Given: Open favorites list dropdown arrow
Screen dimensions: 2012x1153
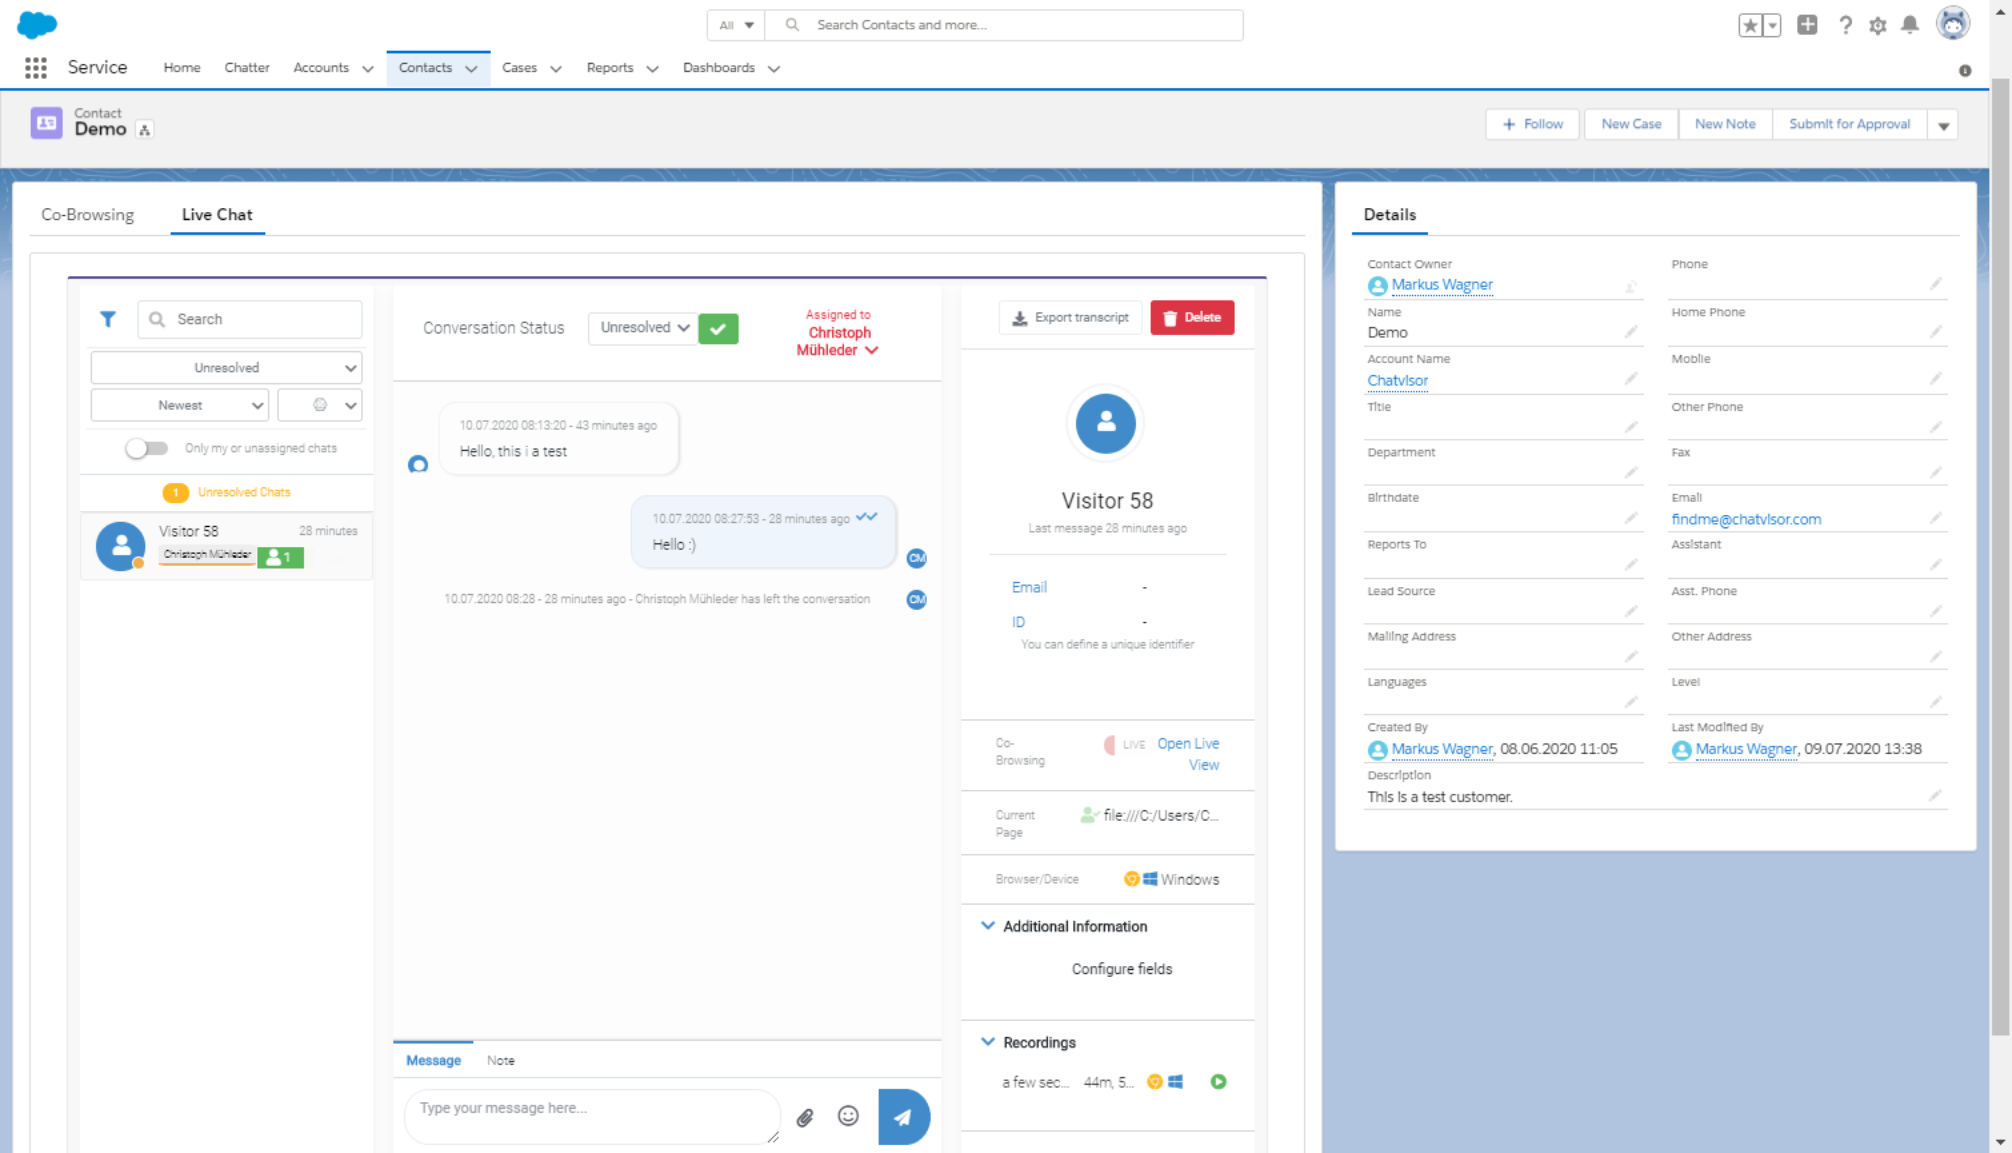Looking at the screenshot, I should pos(1772,25).
